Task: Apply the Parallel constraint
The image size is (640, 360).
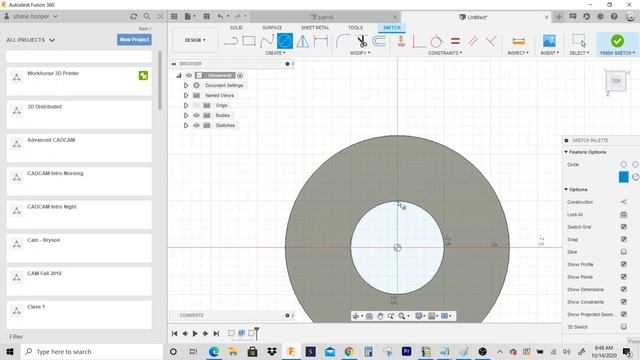Action: (x=473, y=41)
